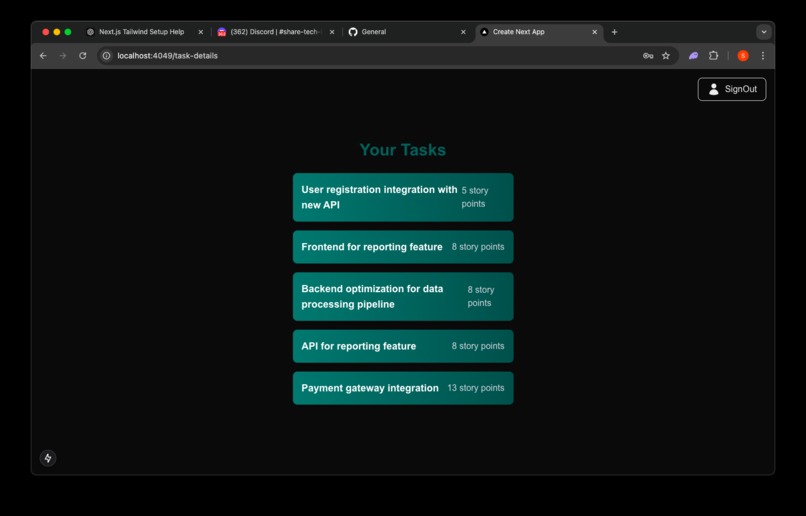The image size is (806, 516).
Task: Click the yellow macOS minimize window button
Action: [x=57, y=32]
